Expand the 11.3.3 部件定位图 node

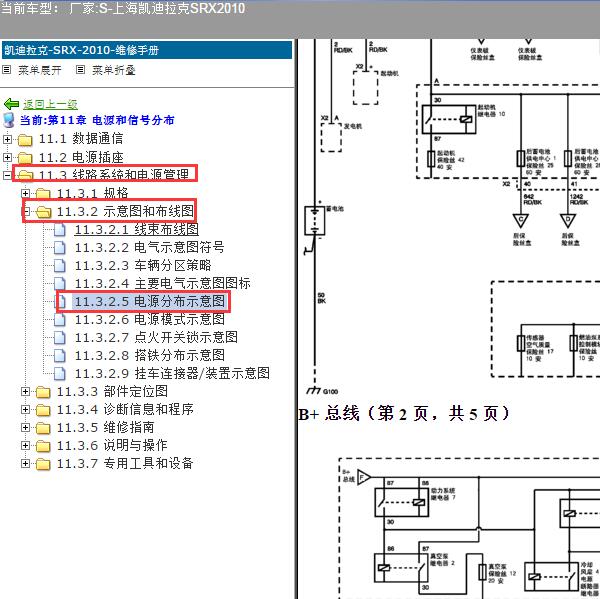tap(26, 391)
